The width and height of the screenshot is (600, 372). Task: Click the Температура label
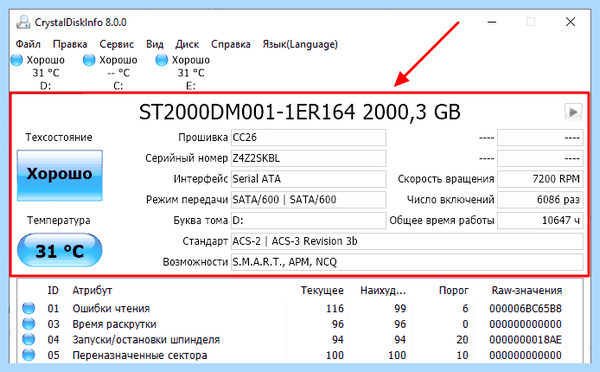pos(59,220)
